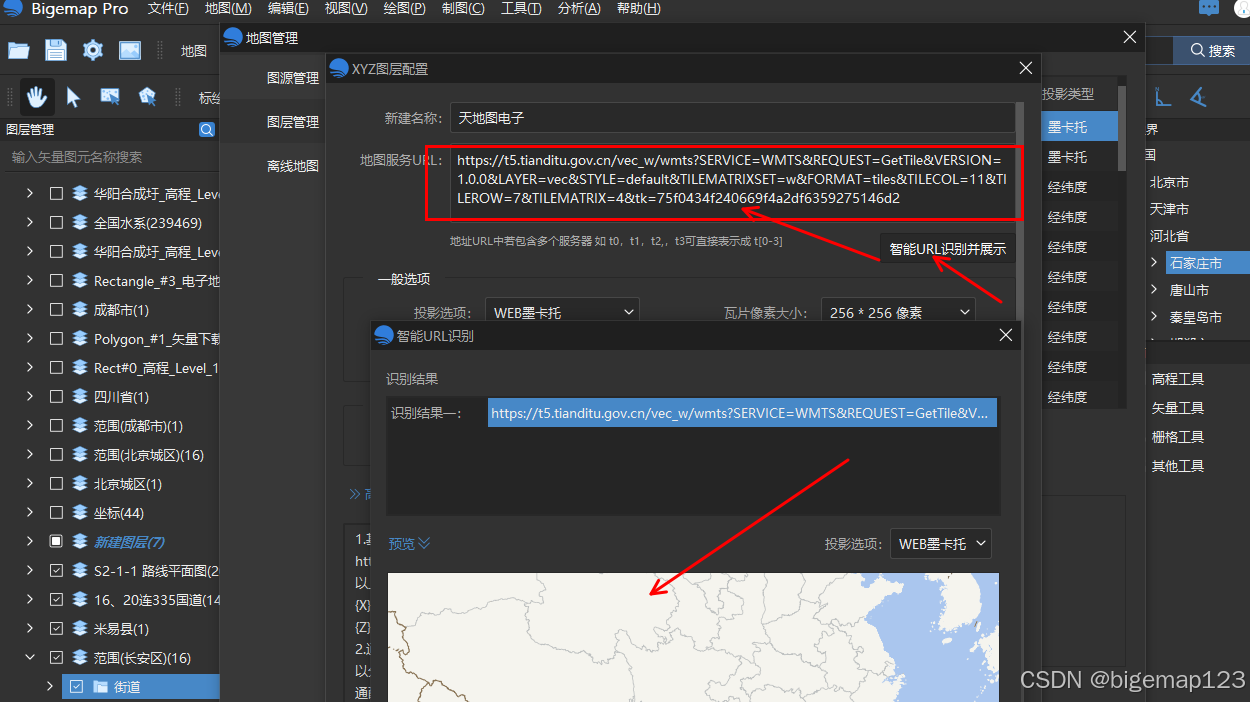Expand the 街道 folder
Viewport: 1250px width, 702px height.
tap(50, 687)
